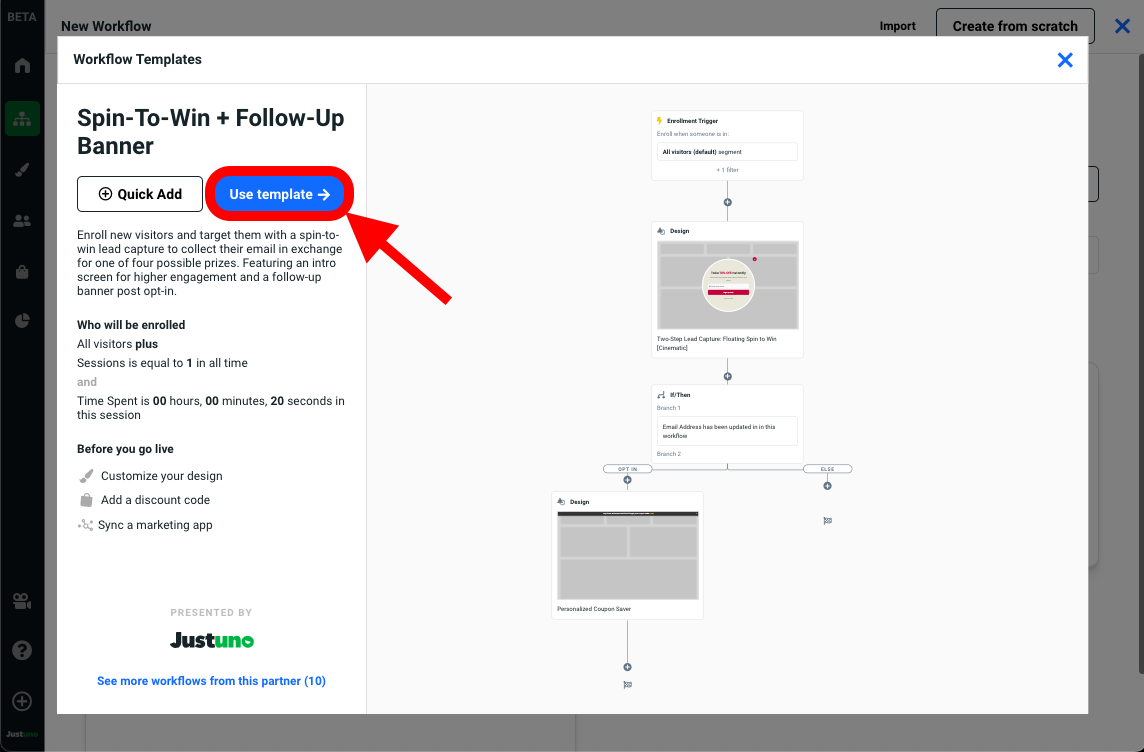Click the Create from scratch button
Image resolution: width=1144 pixels, height=752 pixels.
[x=1015, y=26]
